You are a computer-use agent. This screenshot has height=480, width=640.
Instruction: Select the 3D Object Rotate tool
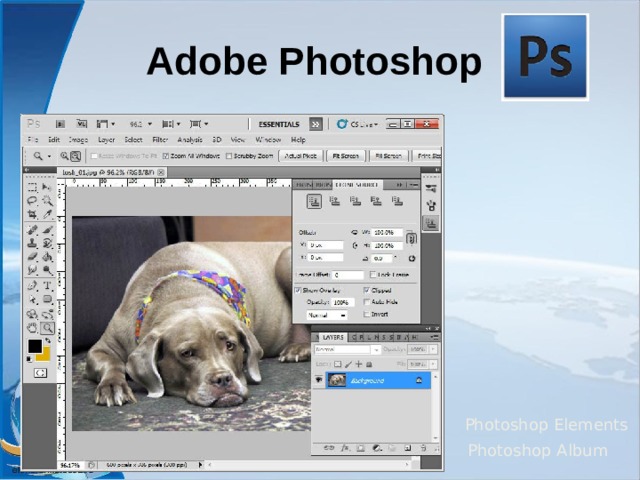pyautogui.click(x=32, y=314)
